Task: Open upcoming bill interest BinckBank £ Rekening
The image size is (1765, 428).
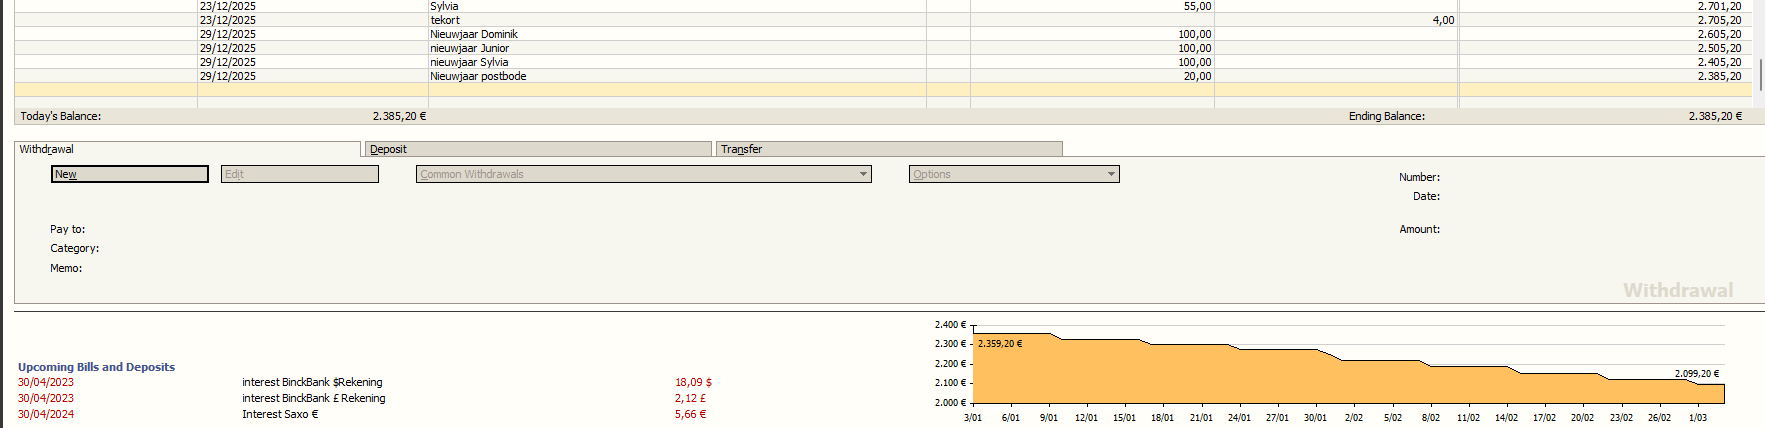Action: pyautogui.click(x=313, y=398)
